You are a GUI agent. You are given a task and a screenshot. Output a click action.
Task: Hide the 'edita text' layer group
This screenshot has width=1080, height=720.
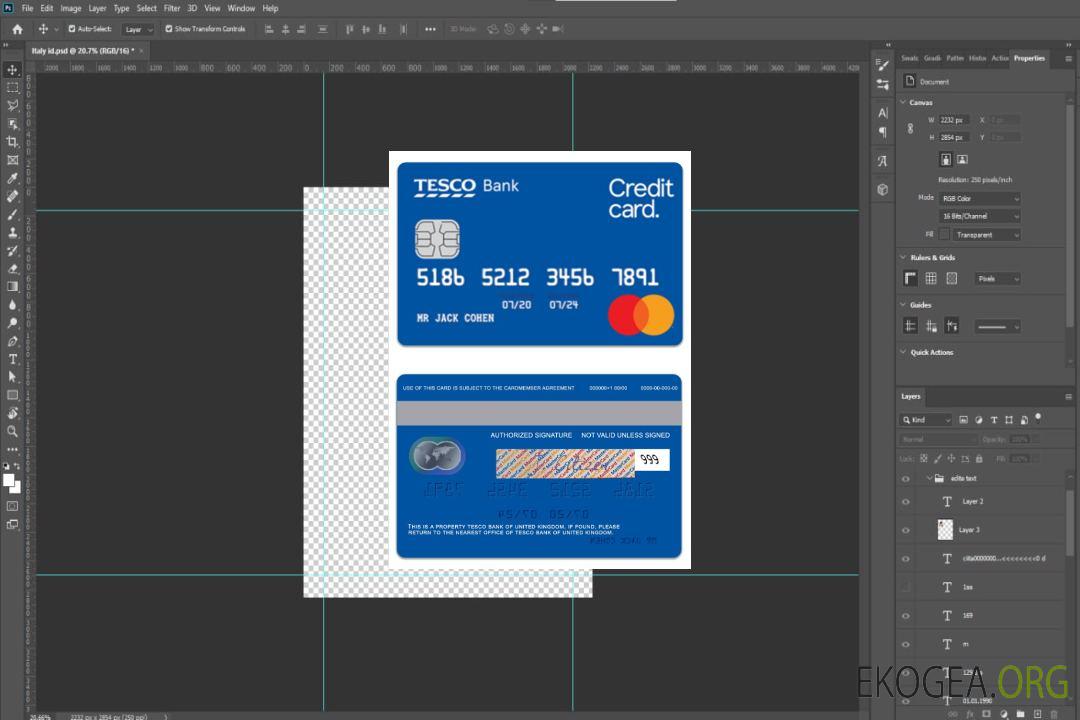[906, 479]
